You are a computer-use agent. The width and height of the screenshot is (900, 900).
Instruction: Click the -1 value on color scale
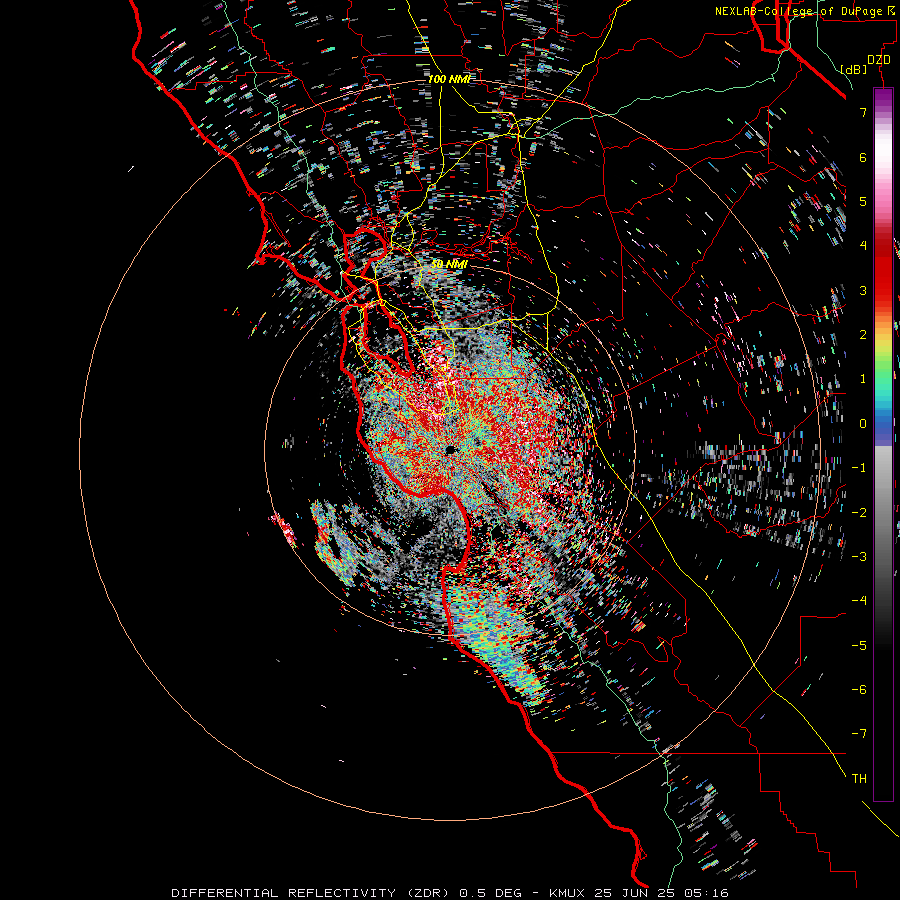[x=859, y=468]
